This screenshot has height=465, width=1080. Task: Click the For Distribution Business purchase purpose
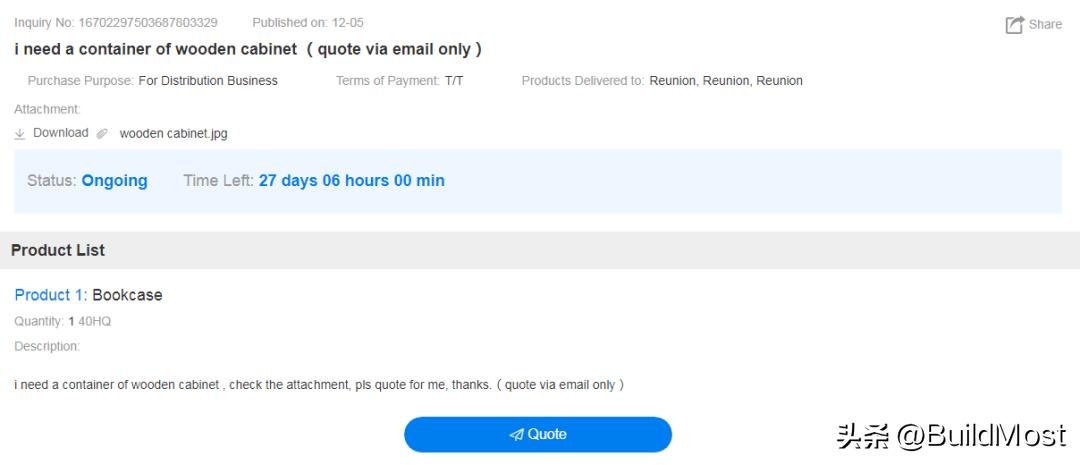click(208, 81)
